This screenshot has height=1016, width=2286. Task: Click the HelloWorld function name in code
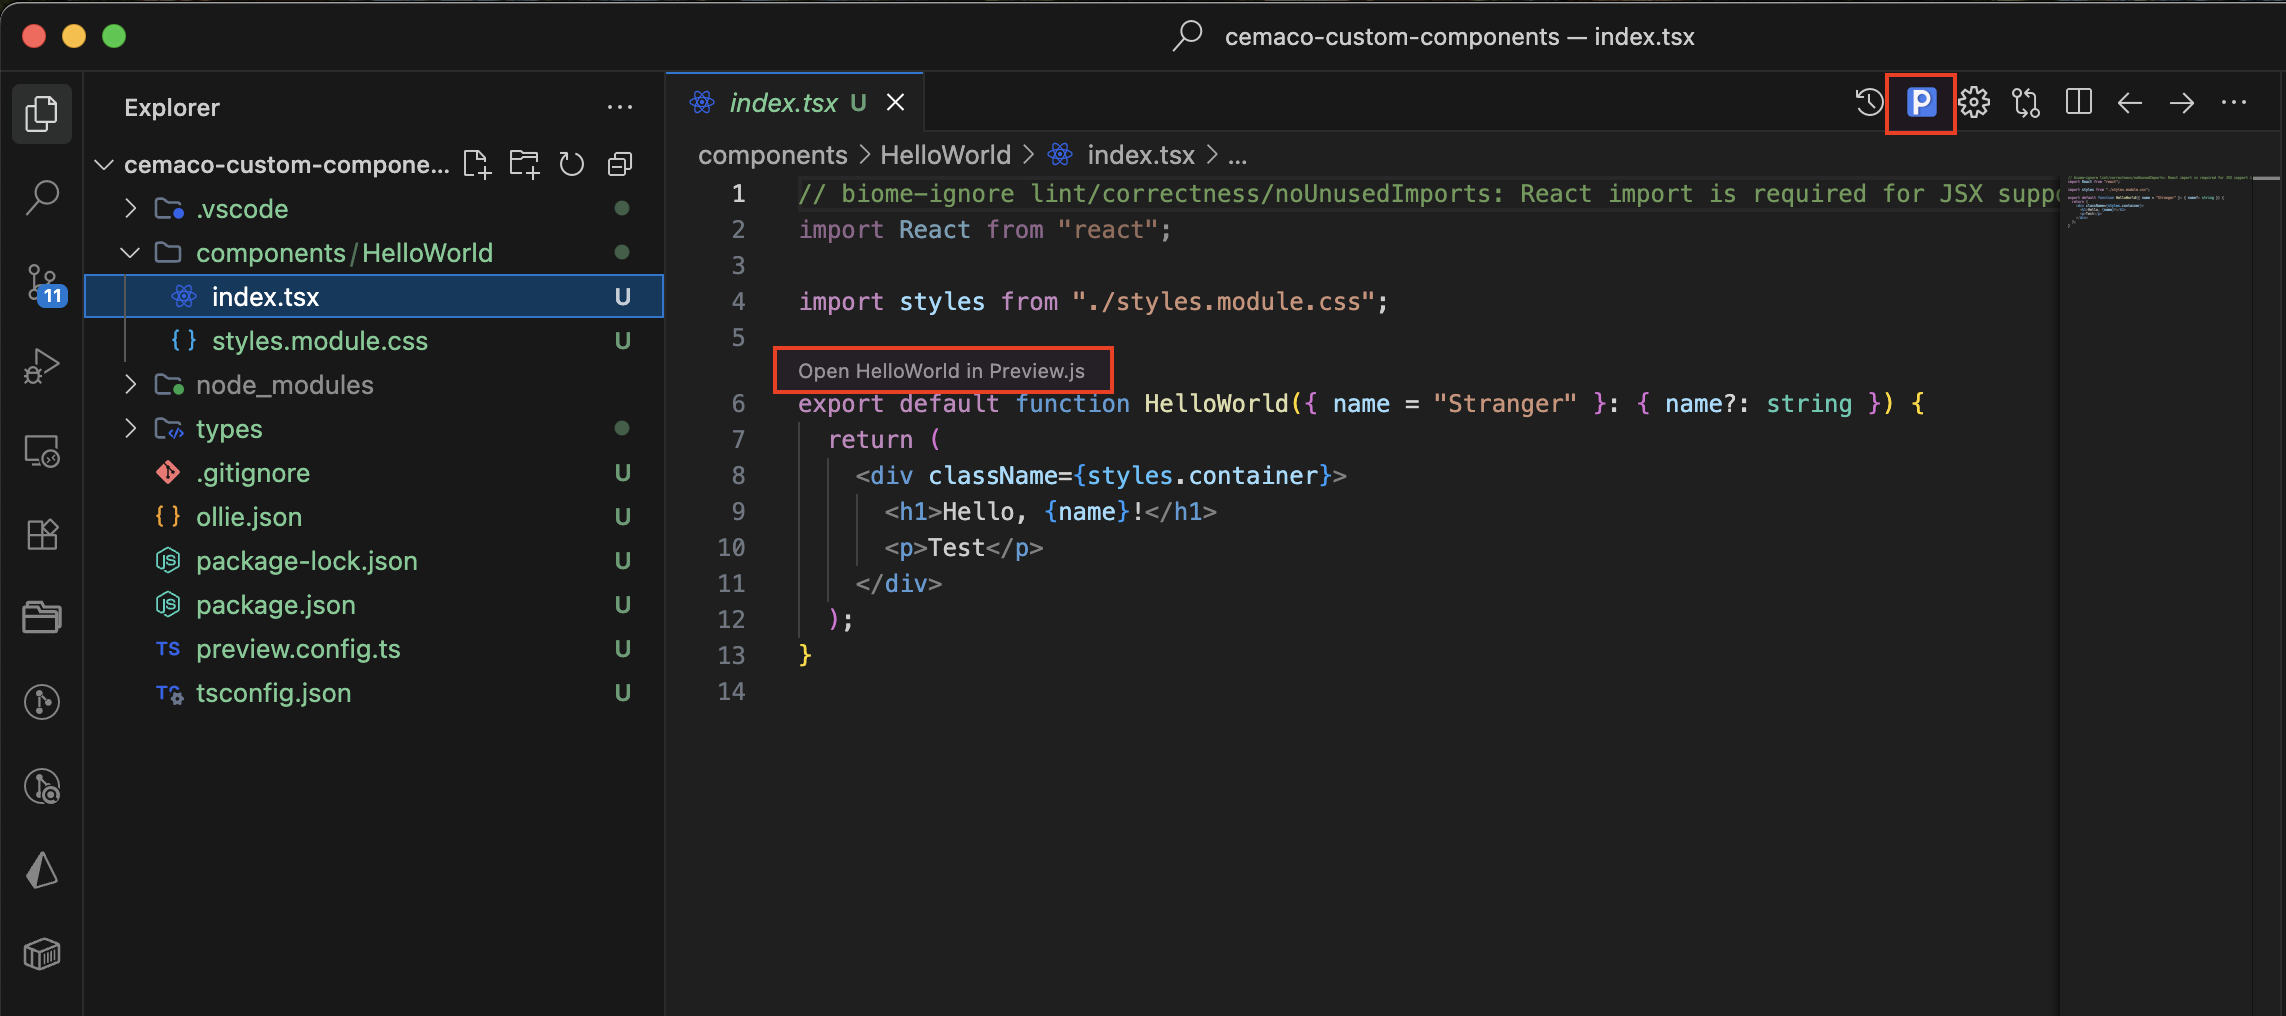coord(1216,403)
